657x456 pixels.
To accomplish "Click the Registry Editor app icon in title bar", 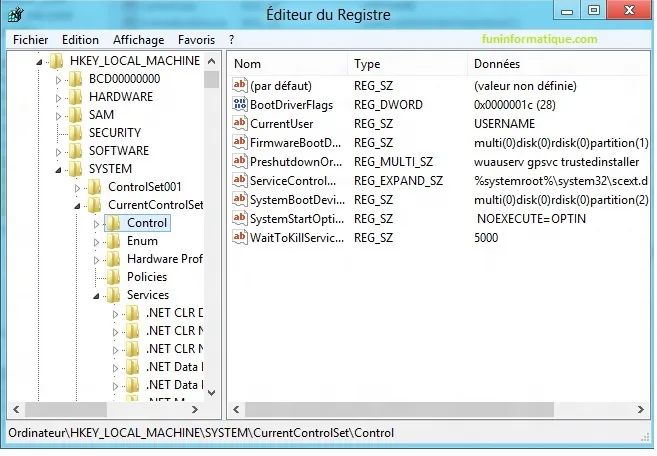I will pyautogui.click(x=16, y=15).
